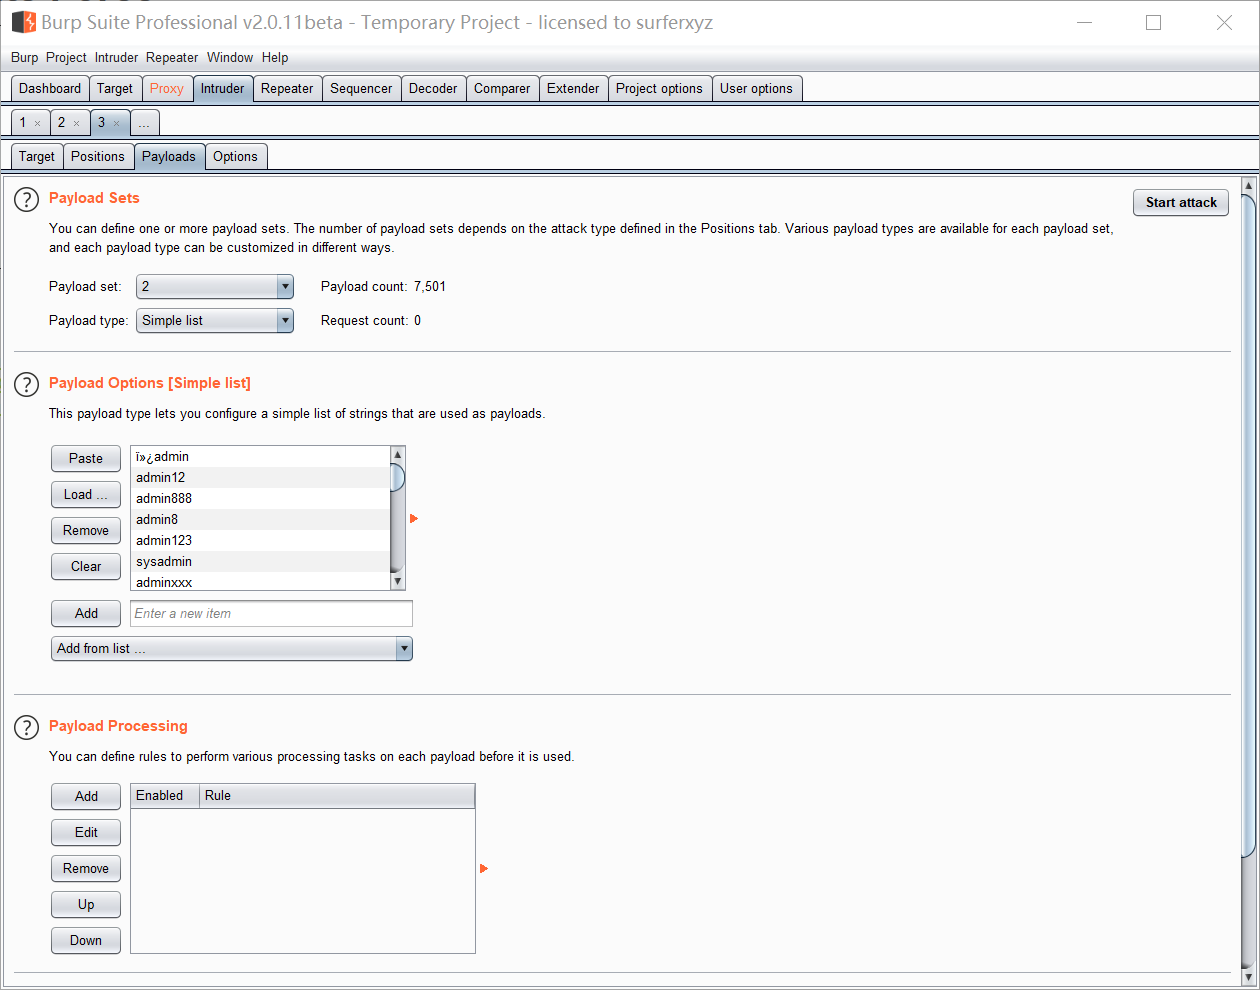Open the Window menu

230,58
